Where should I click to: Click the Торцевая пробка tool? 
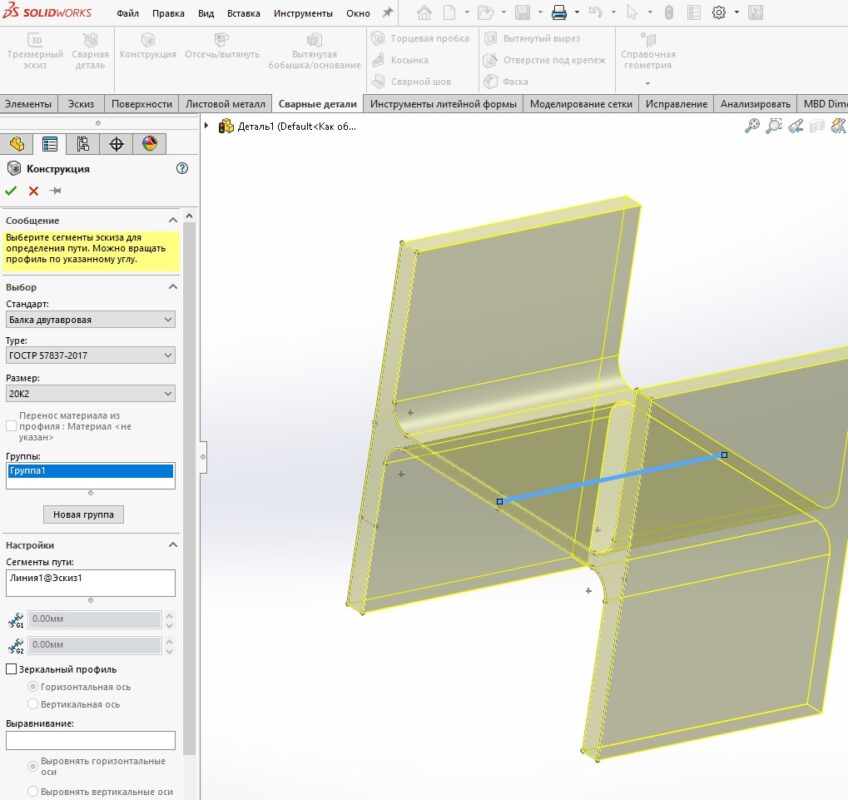pyautogui.click(x=420, y=38)
